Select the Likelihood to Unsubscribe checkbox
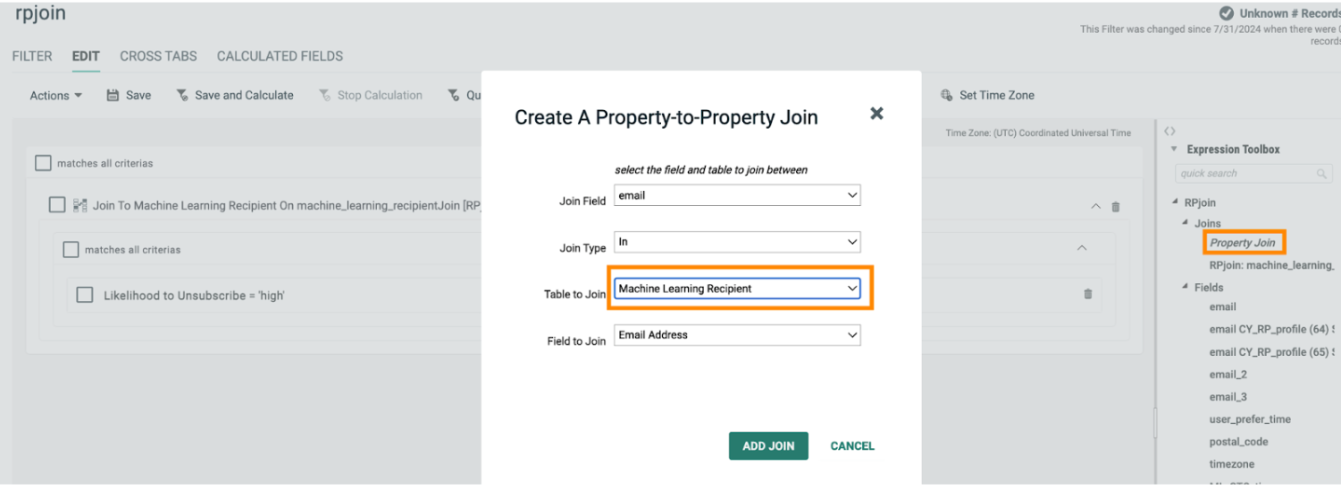This screenshot has height=487, width=1341. [85, 295]
